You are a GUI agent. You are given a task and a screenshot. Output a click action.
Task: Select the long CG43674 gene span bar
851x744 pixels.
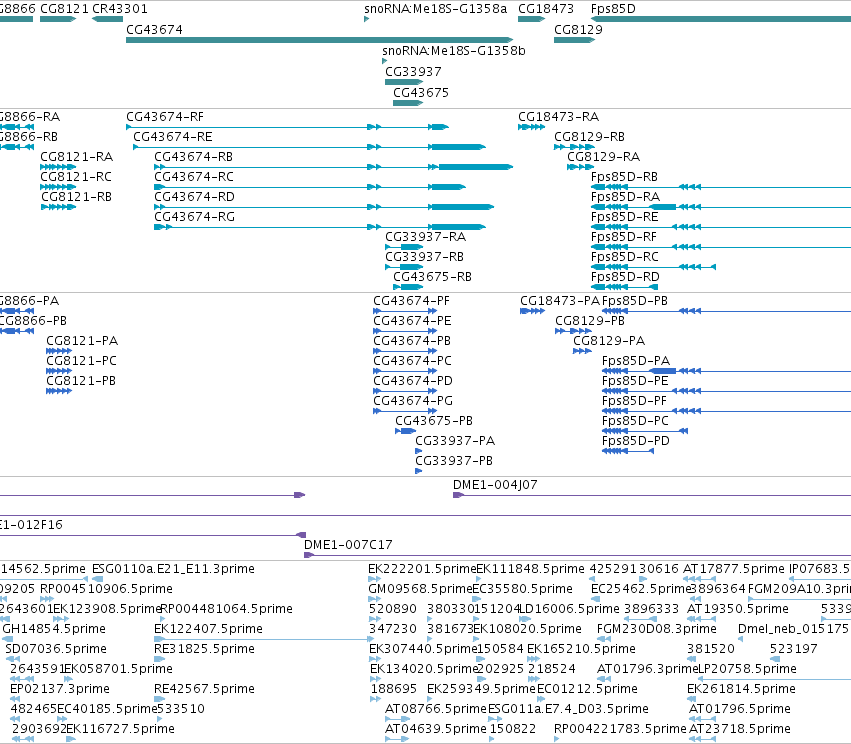(x=320, y=40)
